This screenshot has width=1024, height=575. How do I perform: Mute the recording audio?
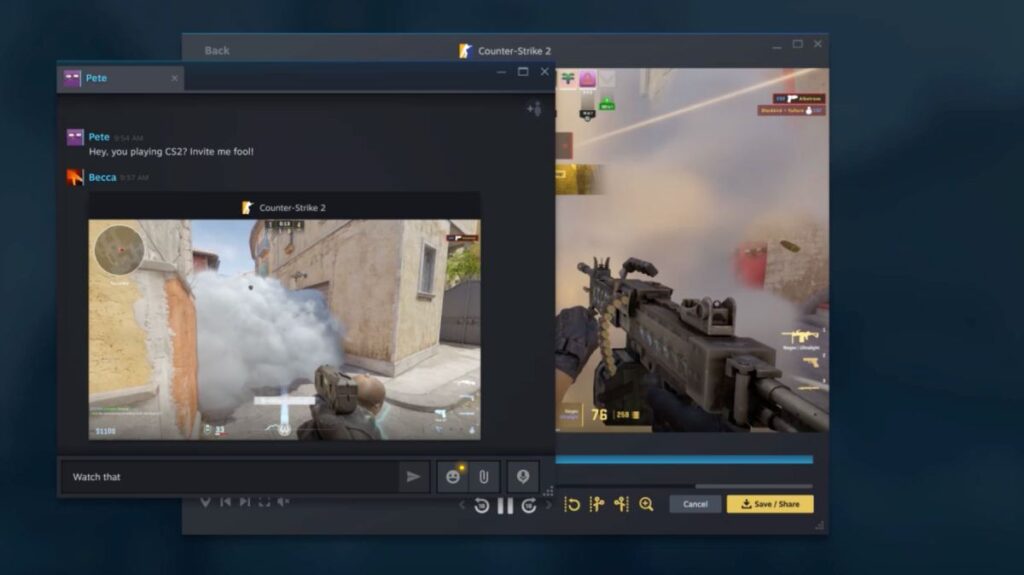(x=283, y=502)
